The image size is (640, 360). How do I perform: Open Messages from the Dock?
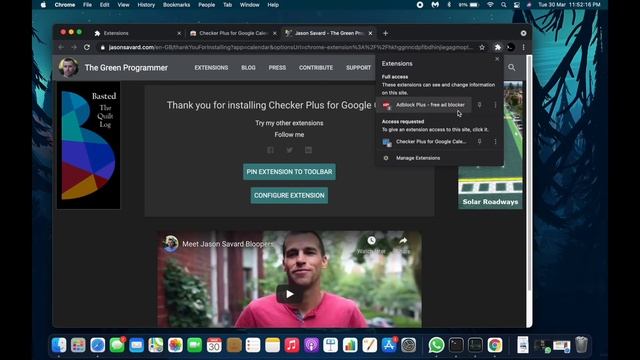point(117,345)
